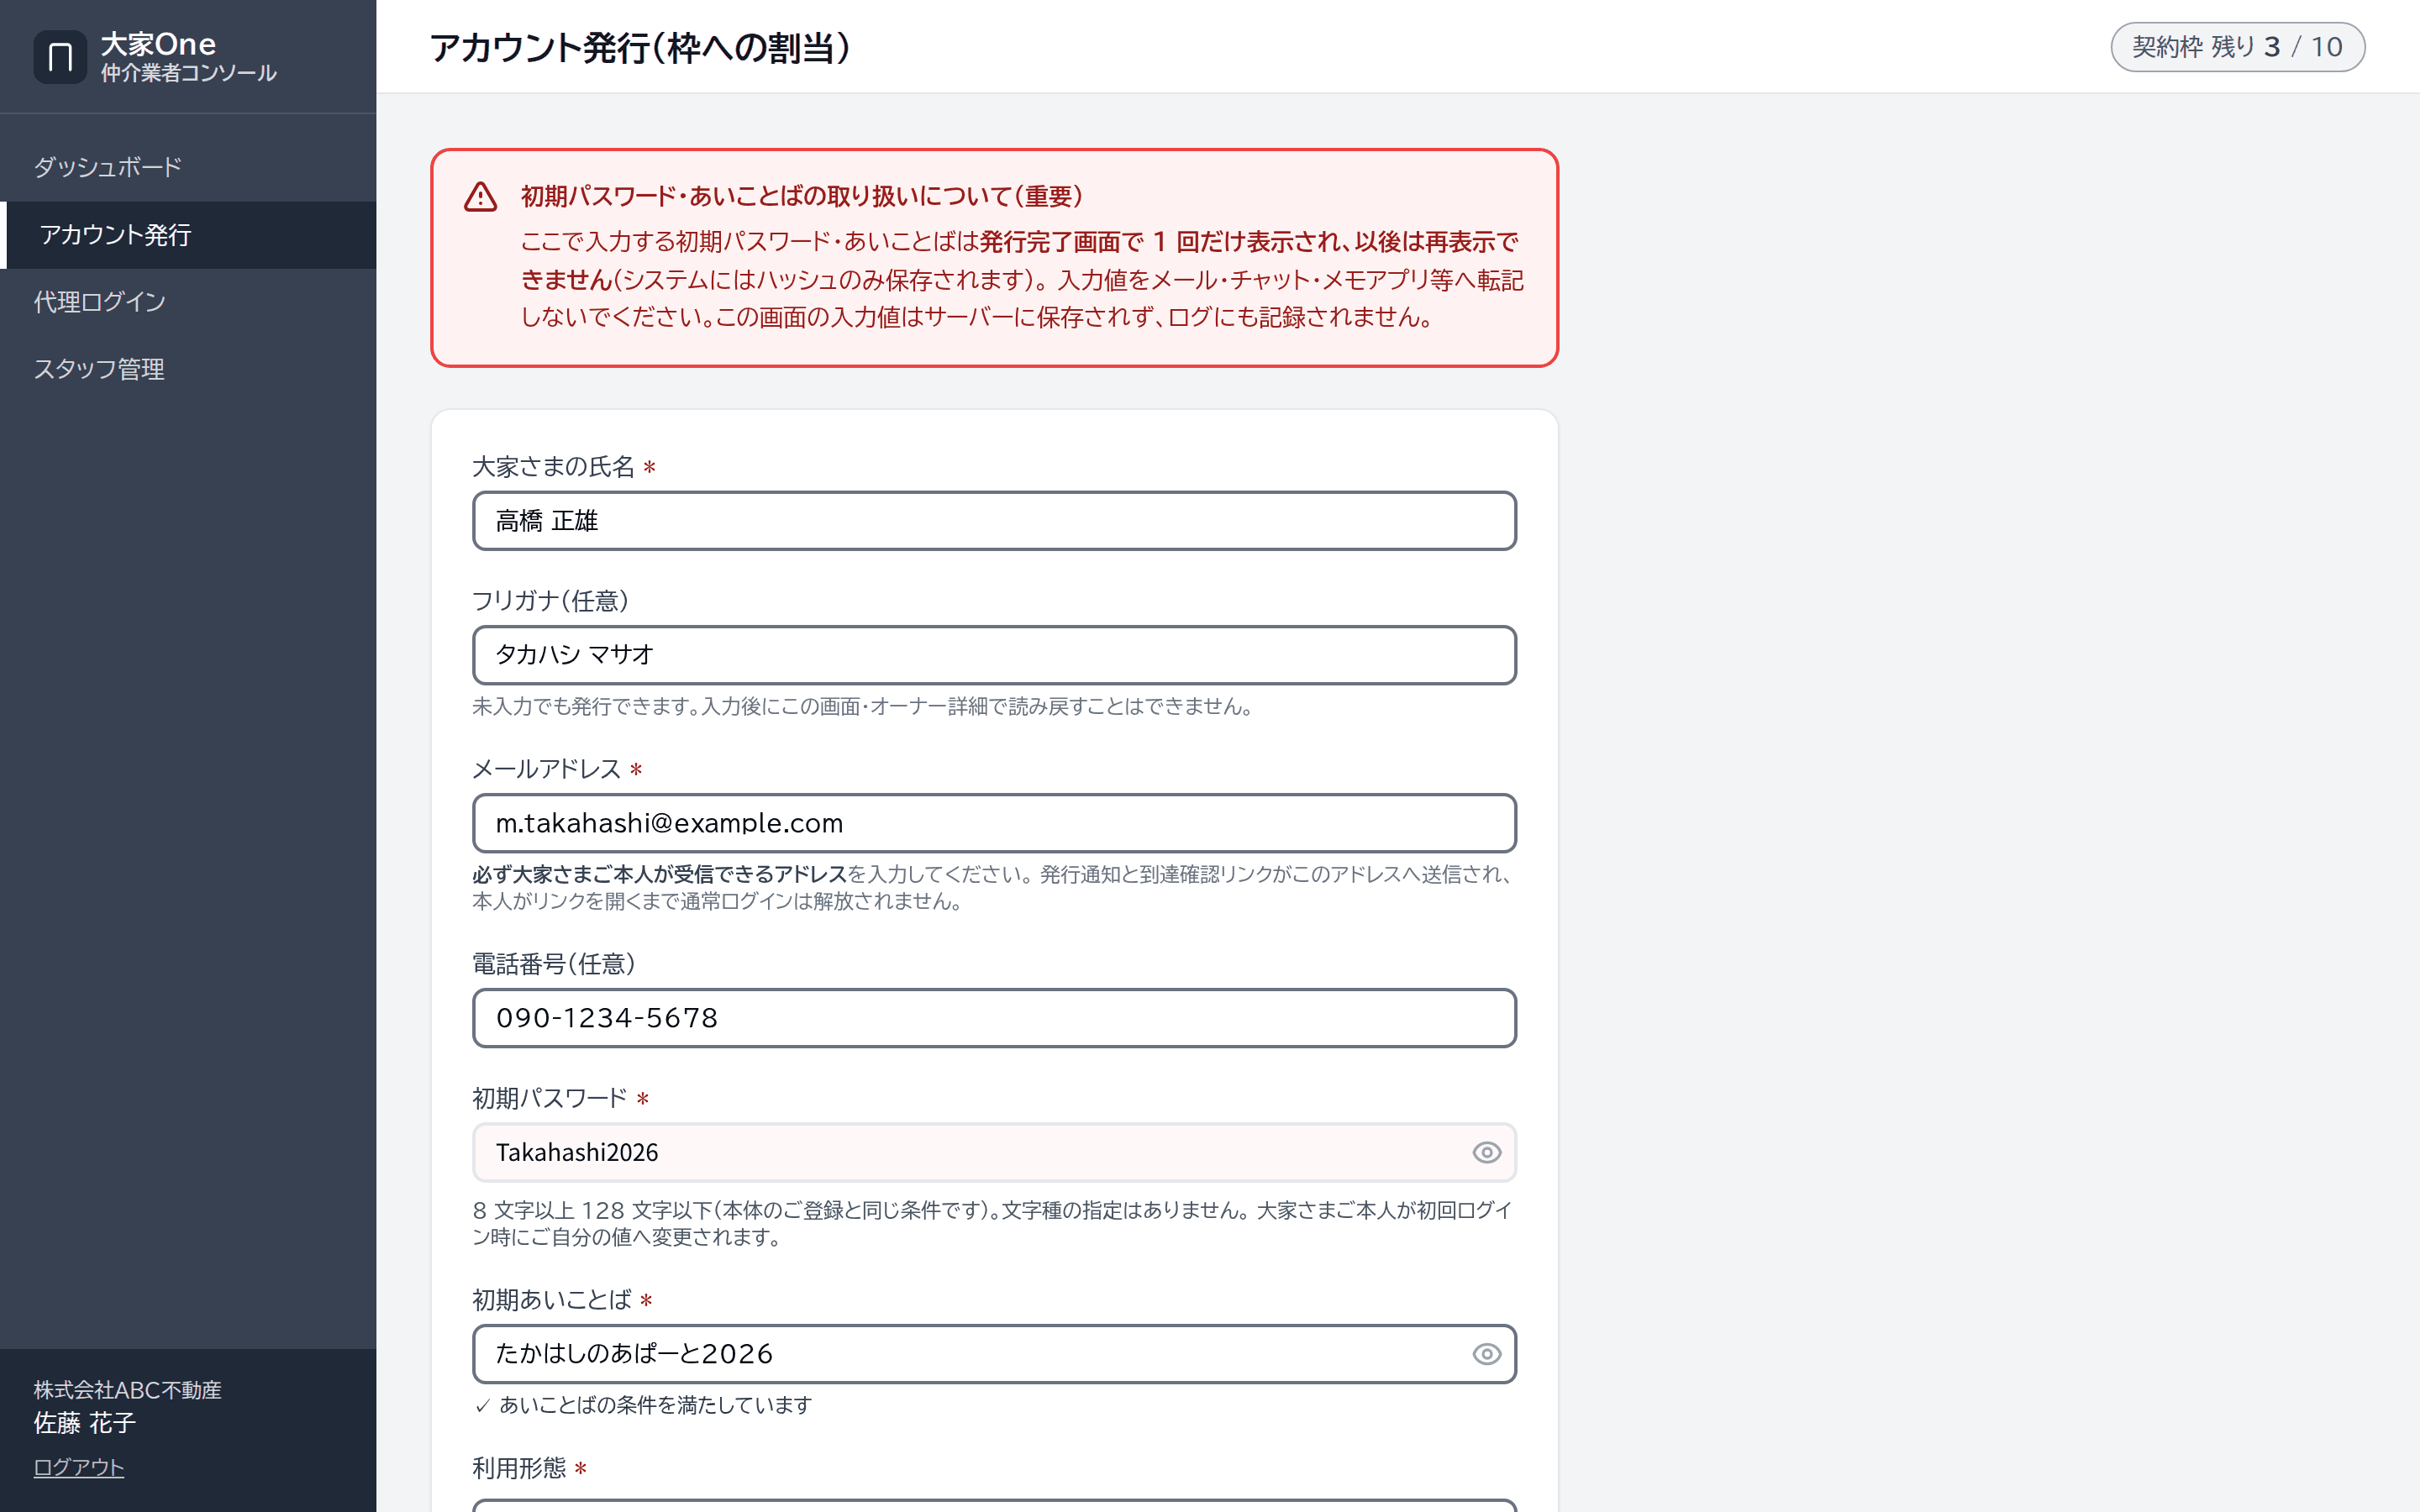Select アカウント発行 in the sidebar

[188, 235]
